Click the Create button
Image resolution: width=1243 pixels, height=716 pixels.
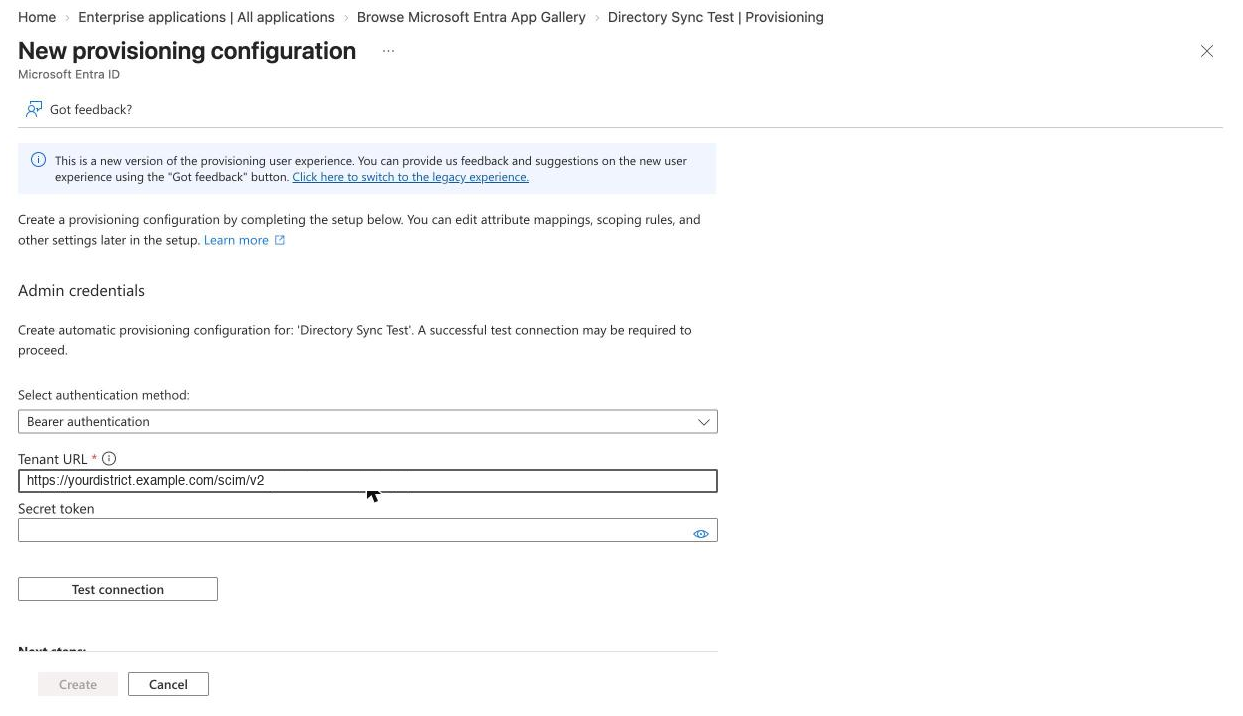[x=78, y=684]
